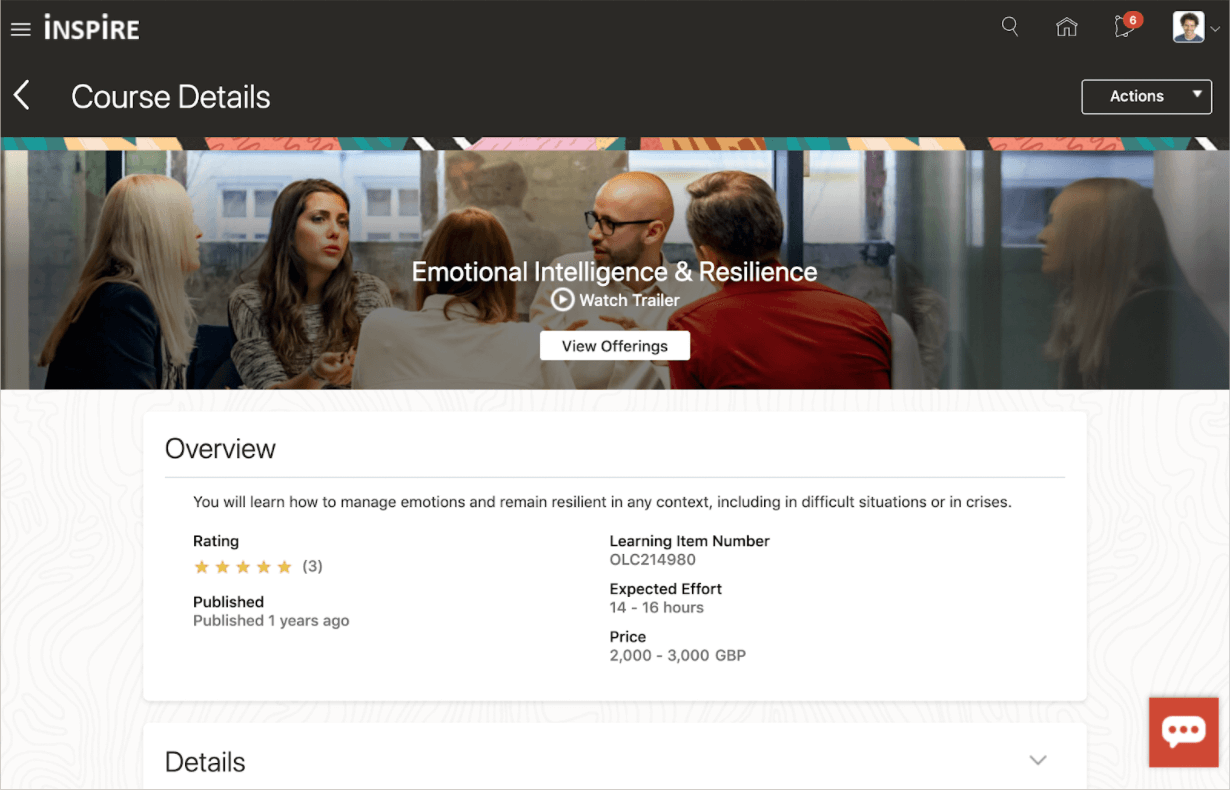Click the Price label
This screenshot has width=1230, height=790.
tap(628, 637)
